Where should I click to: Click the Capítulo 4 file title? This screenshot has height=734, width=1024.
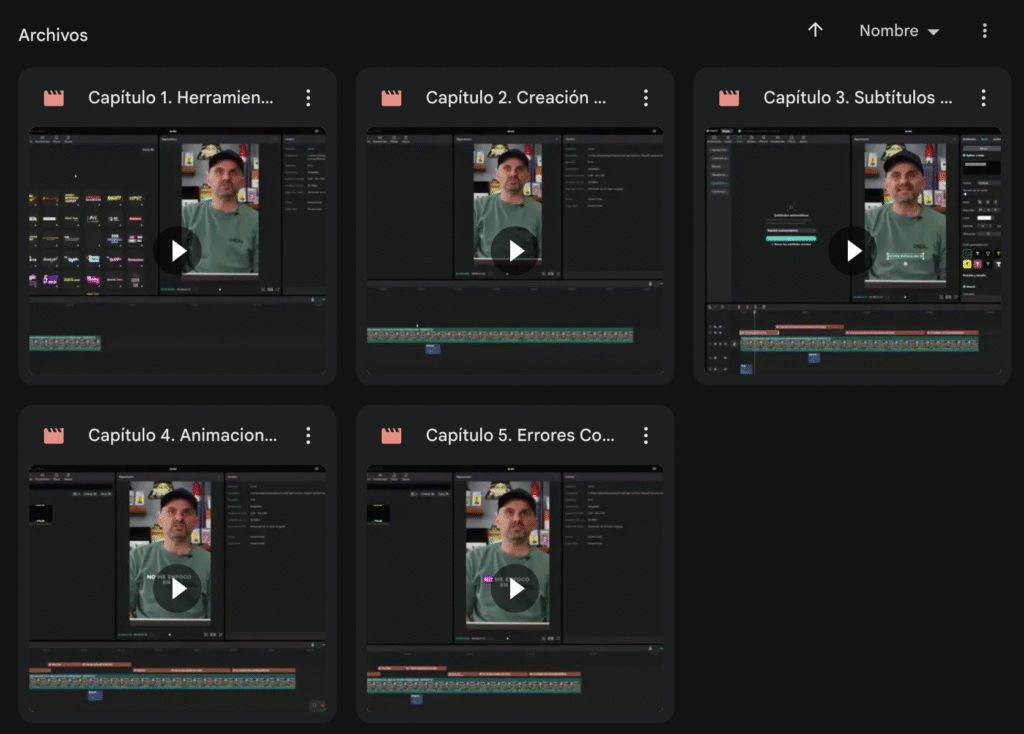(181, 436)
